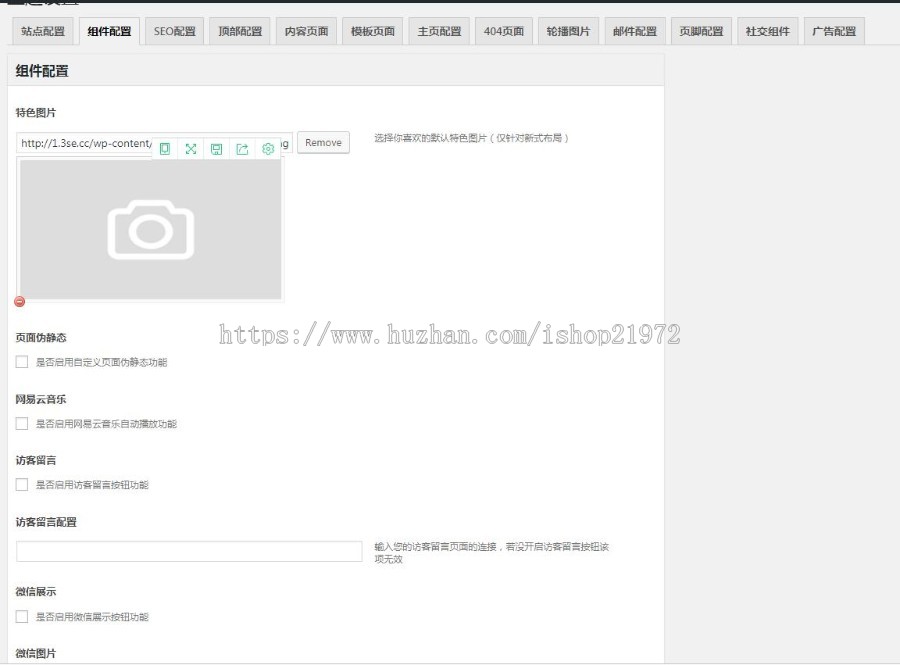
Task: Click the save floppy disk icon
Action: 216,149
